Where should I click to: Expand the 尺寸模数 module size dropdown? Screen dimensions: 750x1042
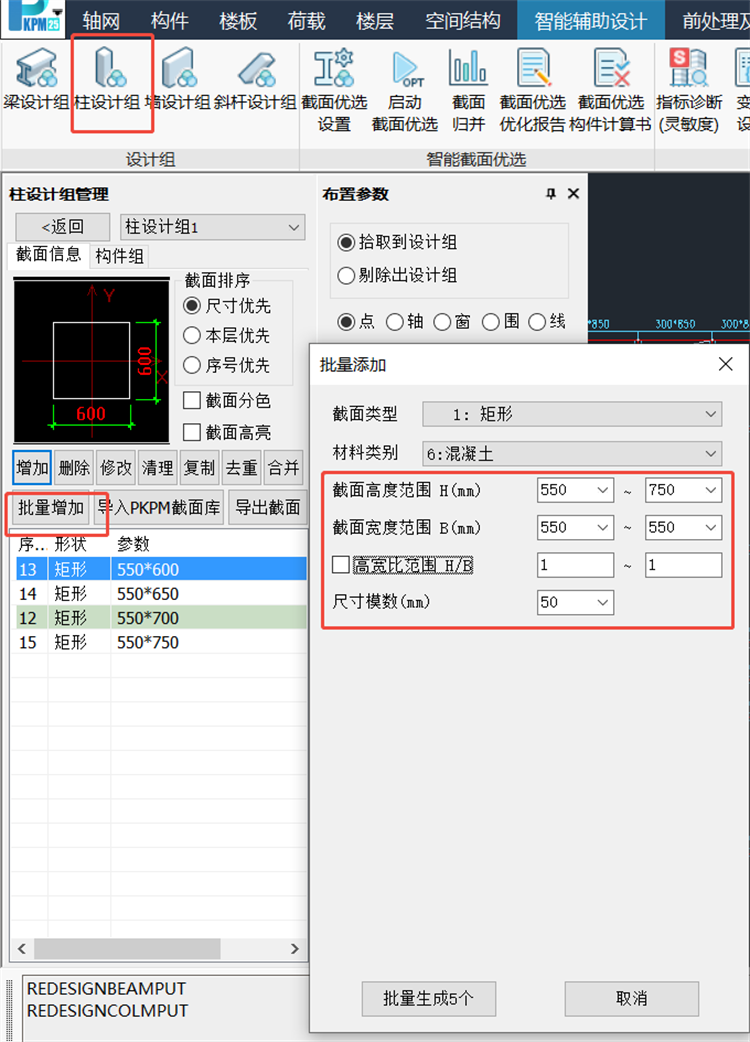coord(575,603)
